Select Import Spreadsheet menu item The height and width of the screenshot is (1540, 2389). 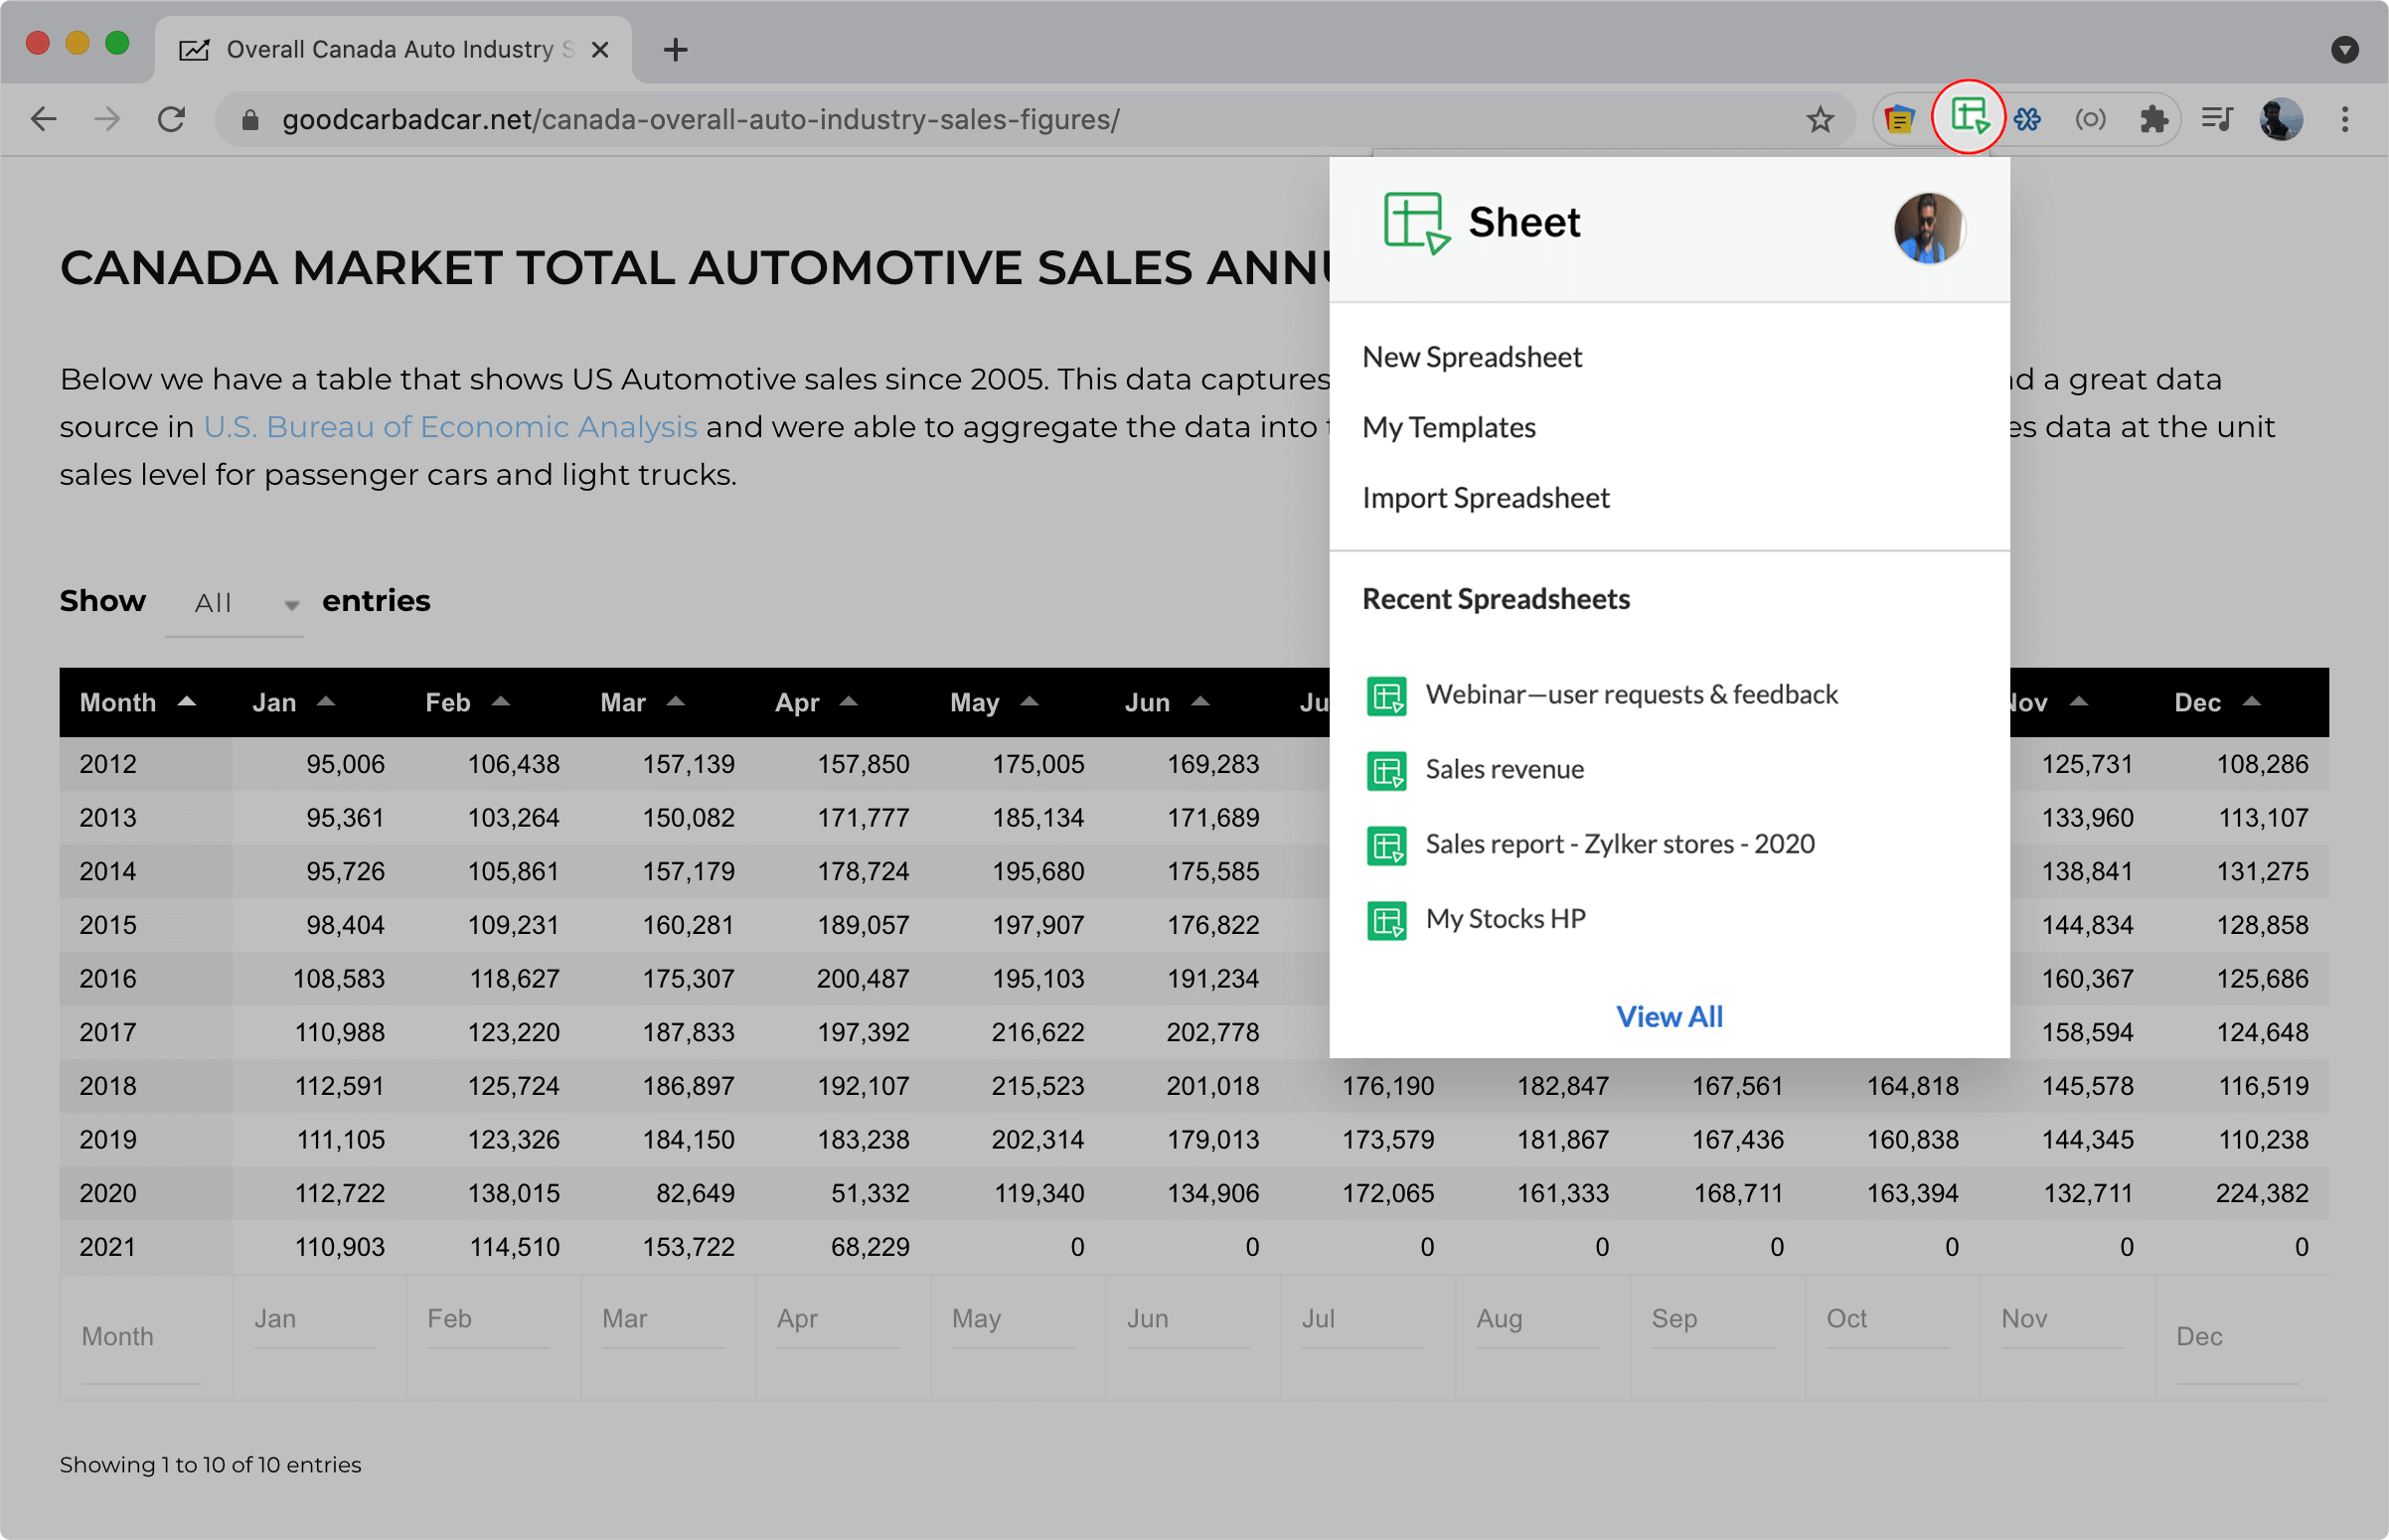pyautogui.click(x=1485, y=498)
